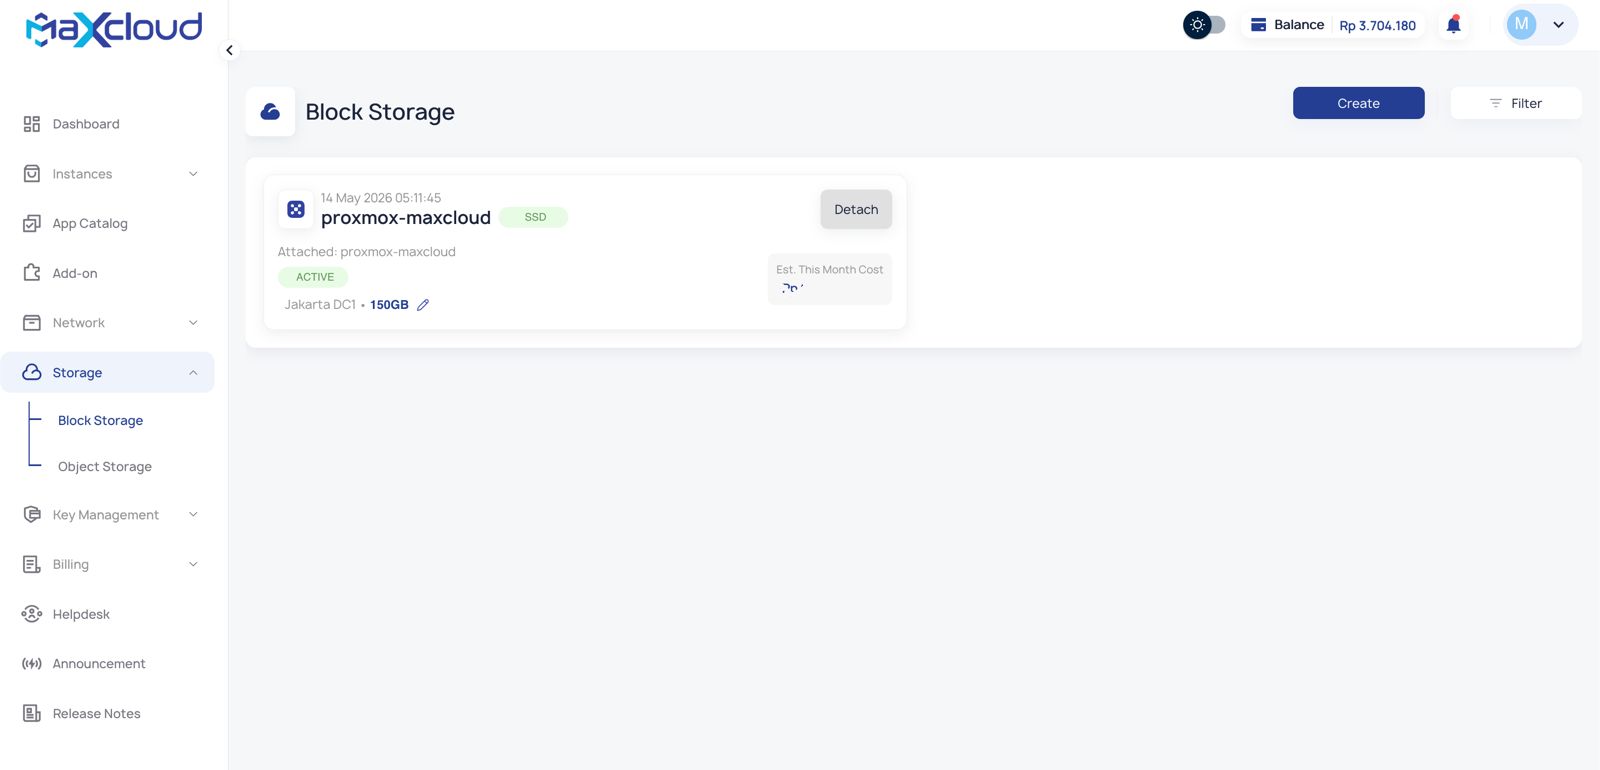Image resolution: width=1600 pixels, height=770 pixels.
Task: Expand the Network menu chevron
Action: click(193, 323)
